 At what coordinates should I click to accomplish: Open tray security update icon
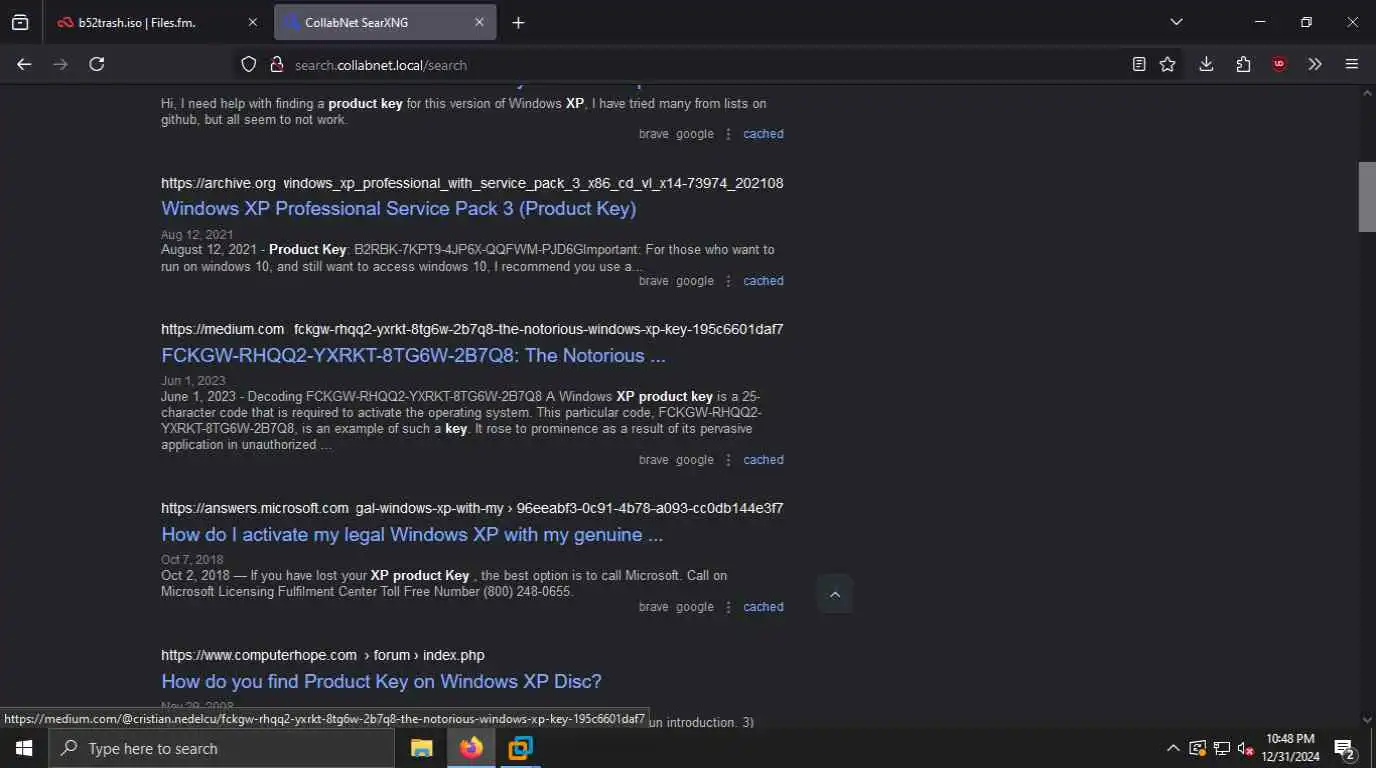pos(1197,748)
